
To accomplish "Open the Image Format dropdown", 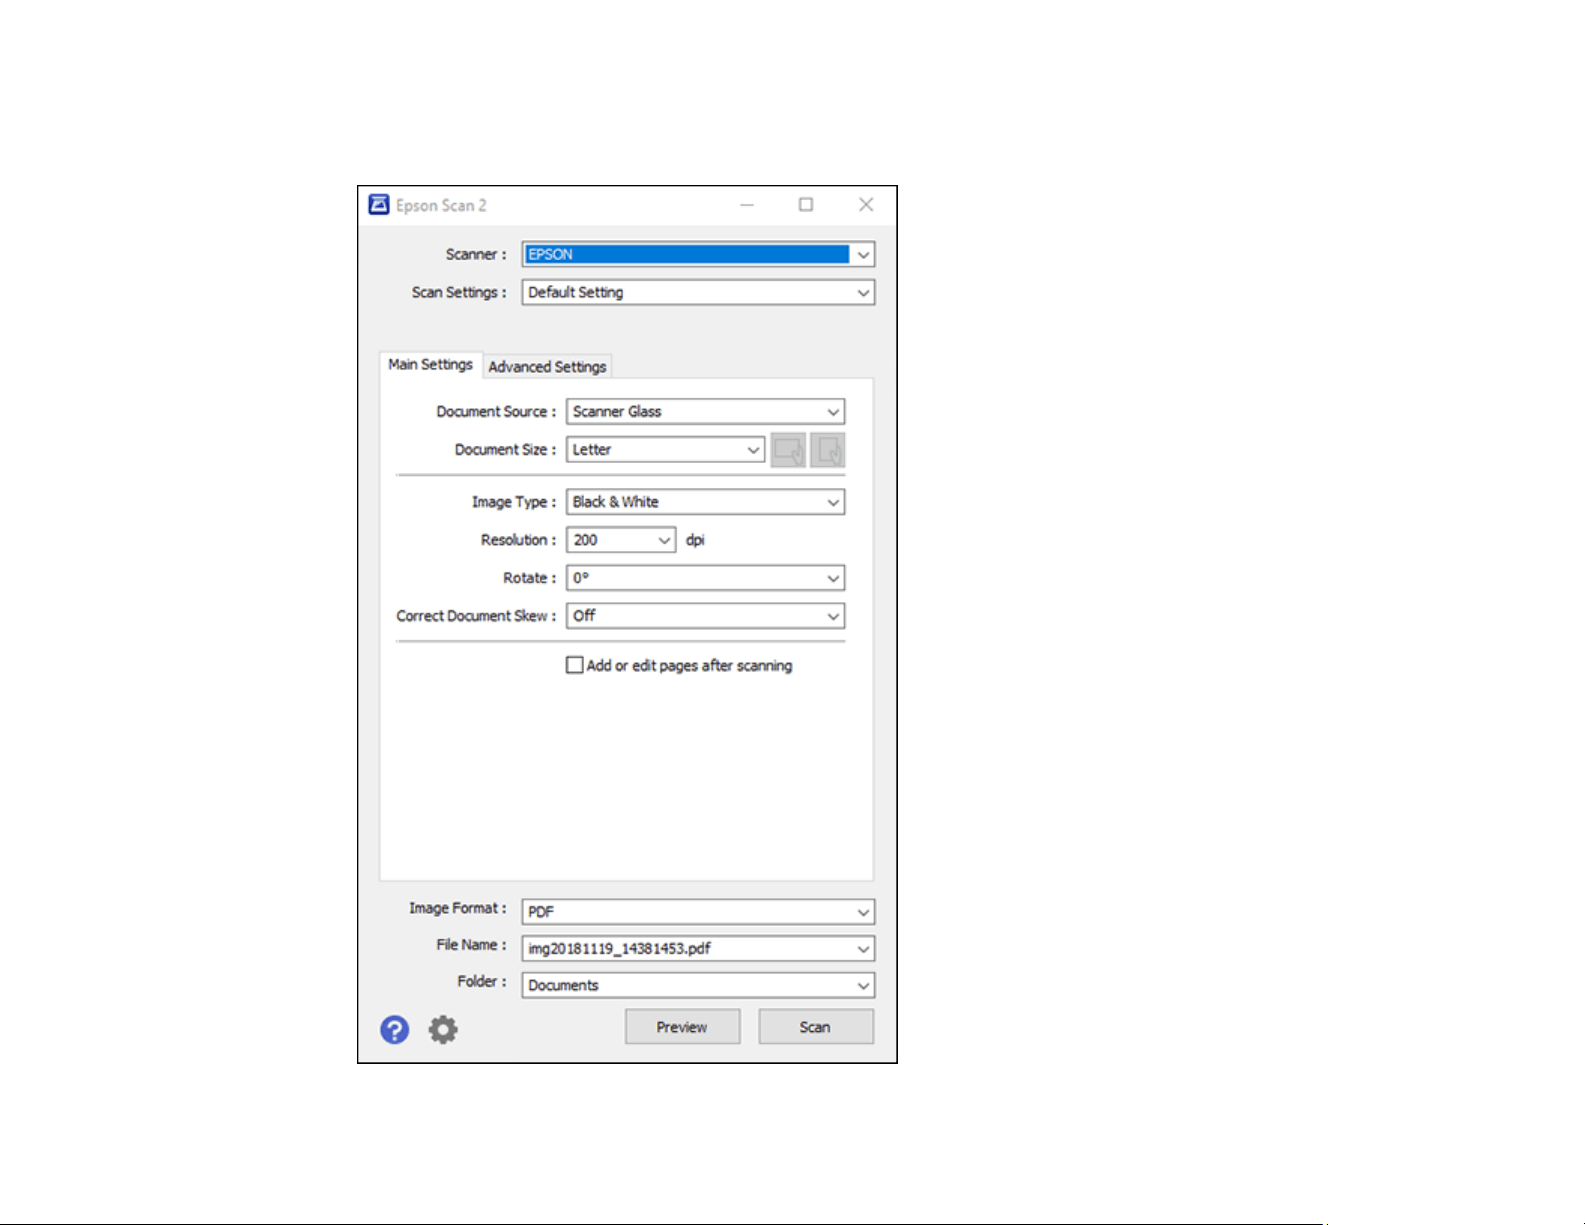I will pos(698,911).
